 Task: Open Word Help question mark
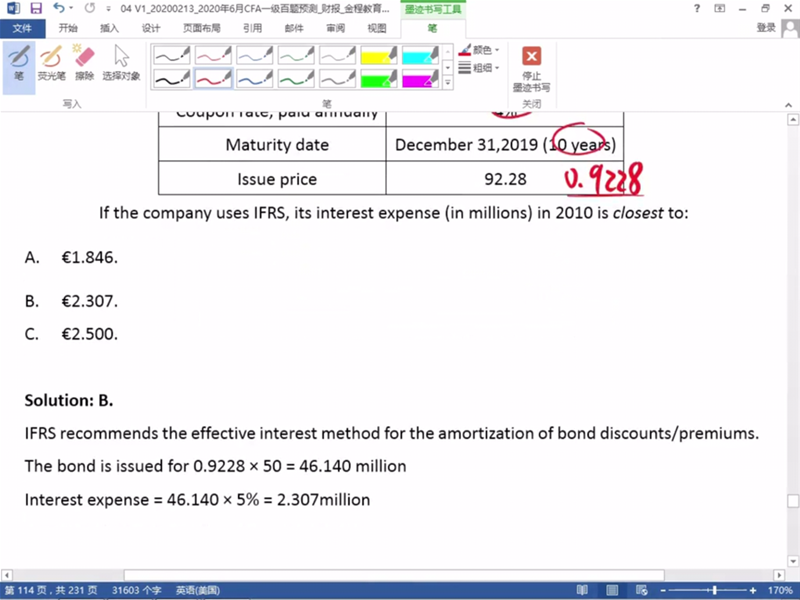(x=697, y=8)
